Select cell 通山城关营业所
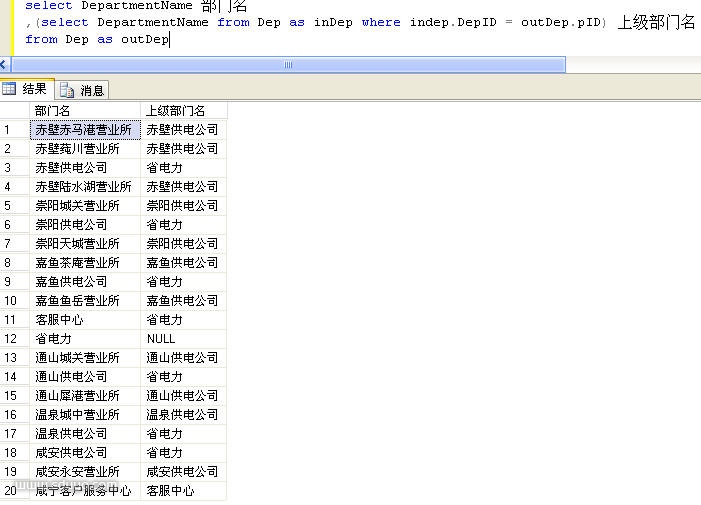Viewport: 701px width, 505px height. point(85,358)
